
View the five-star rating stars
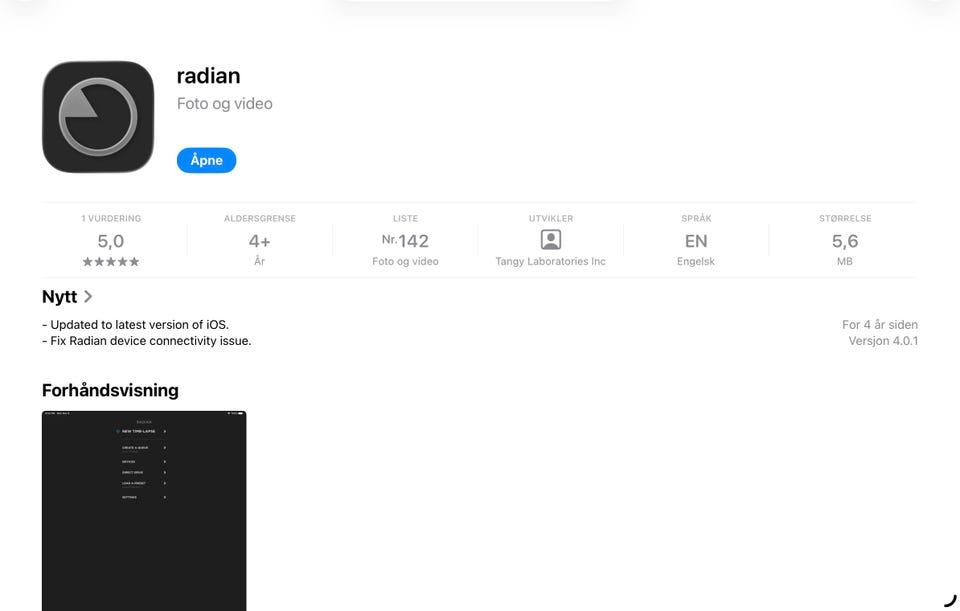(111, 262)
